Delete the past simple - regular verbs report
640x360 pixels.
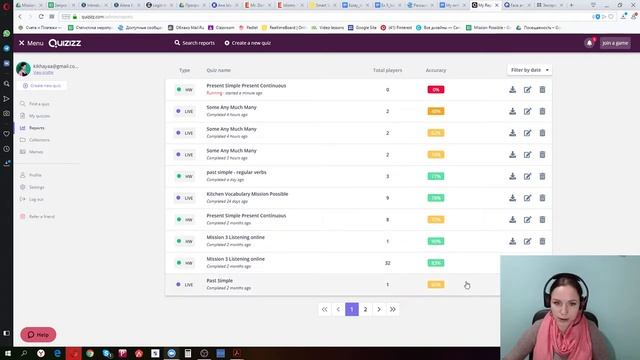(x=542, y=176)
